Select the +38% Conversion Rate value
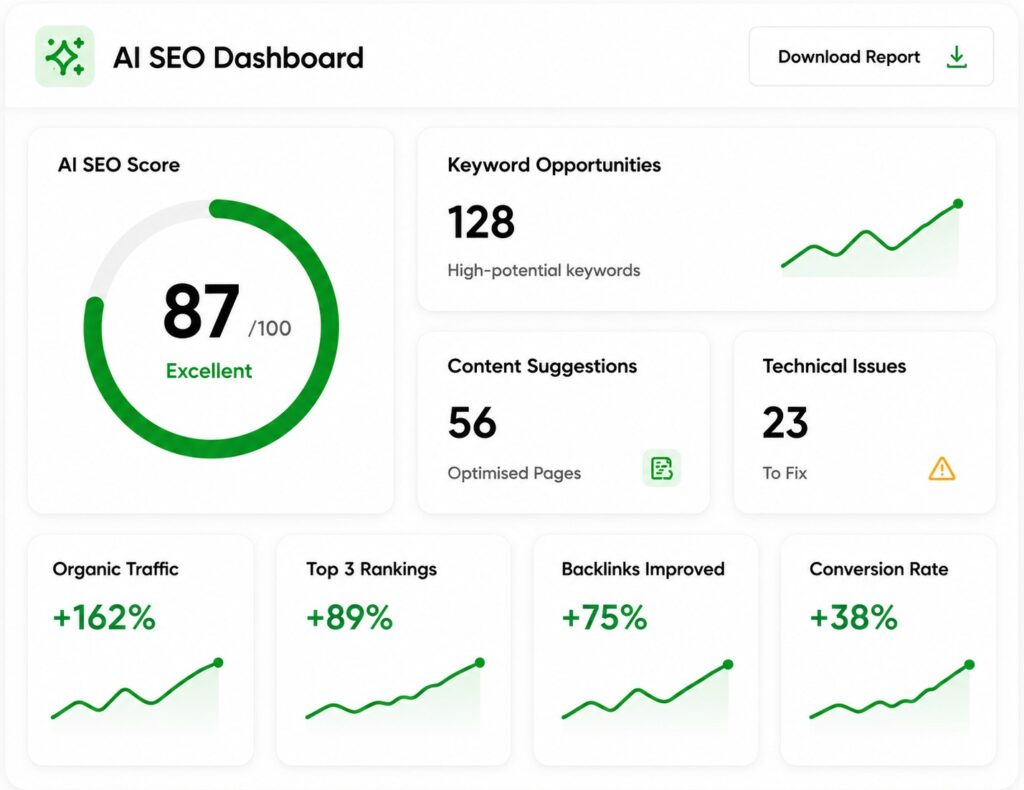Image resolution: width=1024 pixels, height=790 pixels. pos(854,618)
